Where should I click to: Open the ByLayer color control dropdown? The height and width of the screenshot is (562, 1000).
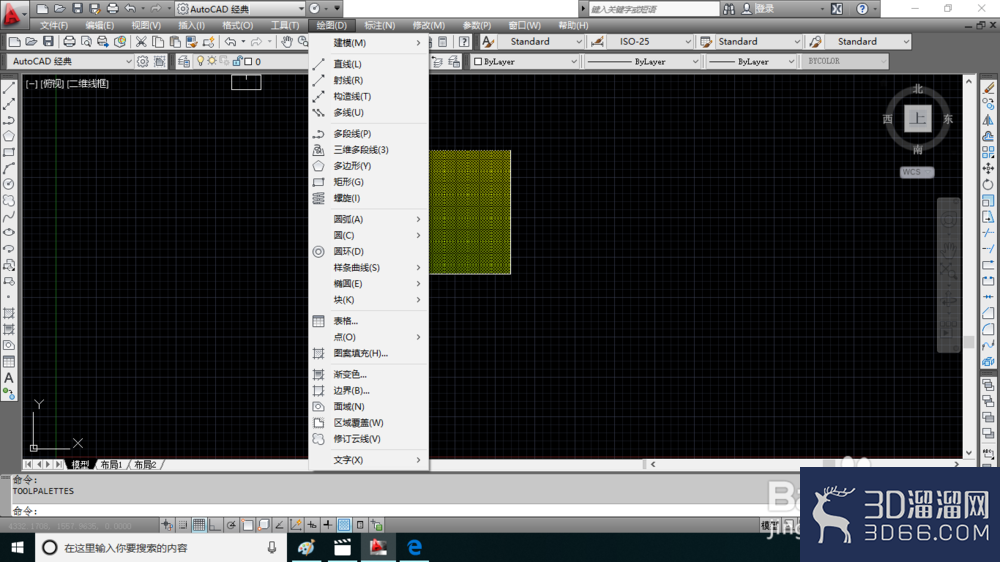click(x=525, y=61)
